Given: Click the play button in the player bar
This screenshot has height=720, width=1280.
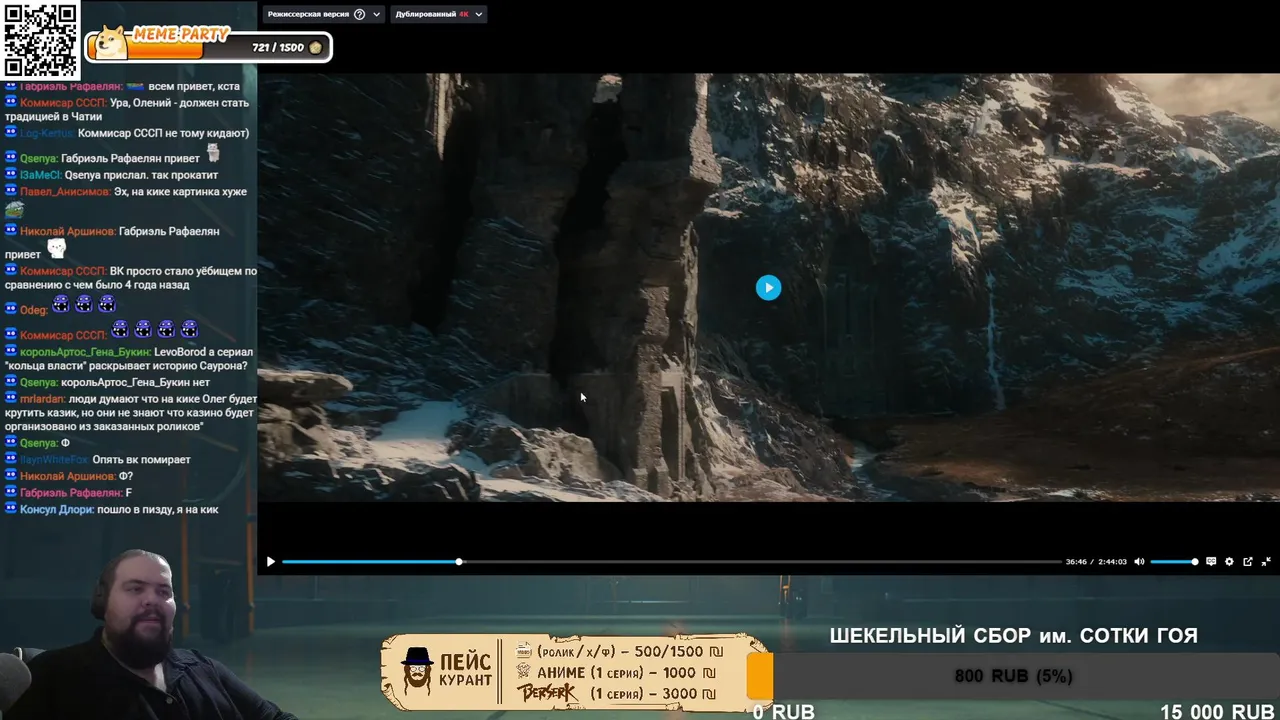Looking at the screenshot, I should tap(270, 562).
